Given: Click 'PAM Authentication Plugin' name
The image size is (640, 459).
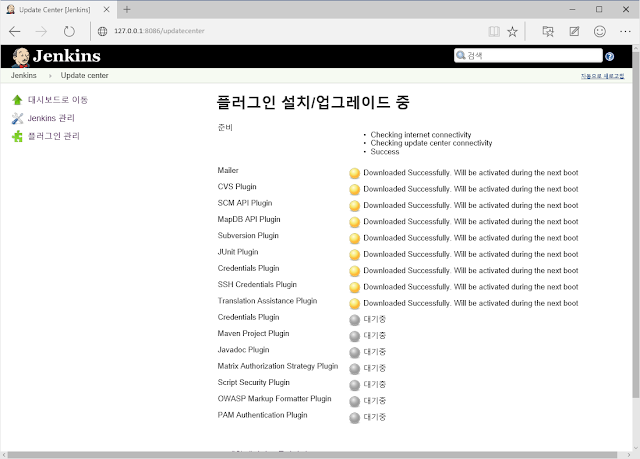Looking at the screenshot, I should click(x=262, y=415).
